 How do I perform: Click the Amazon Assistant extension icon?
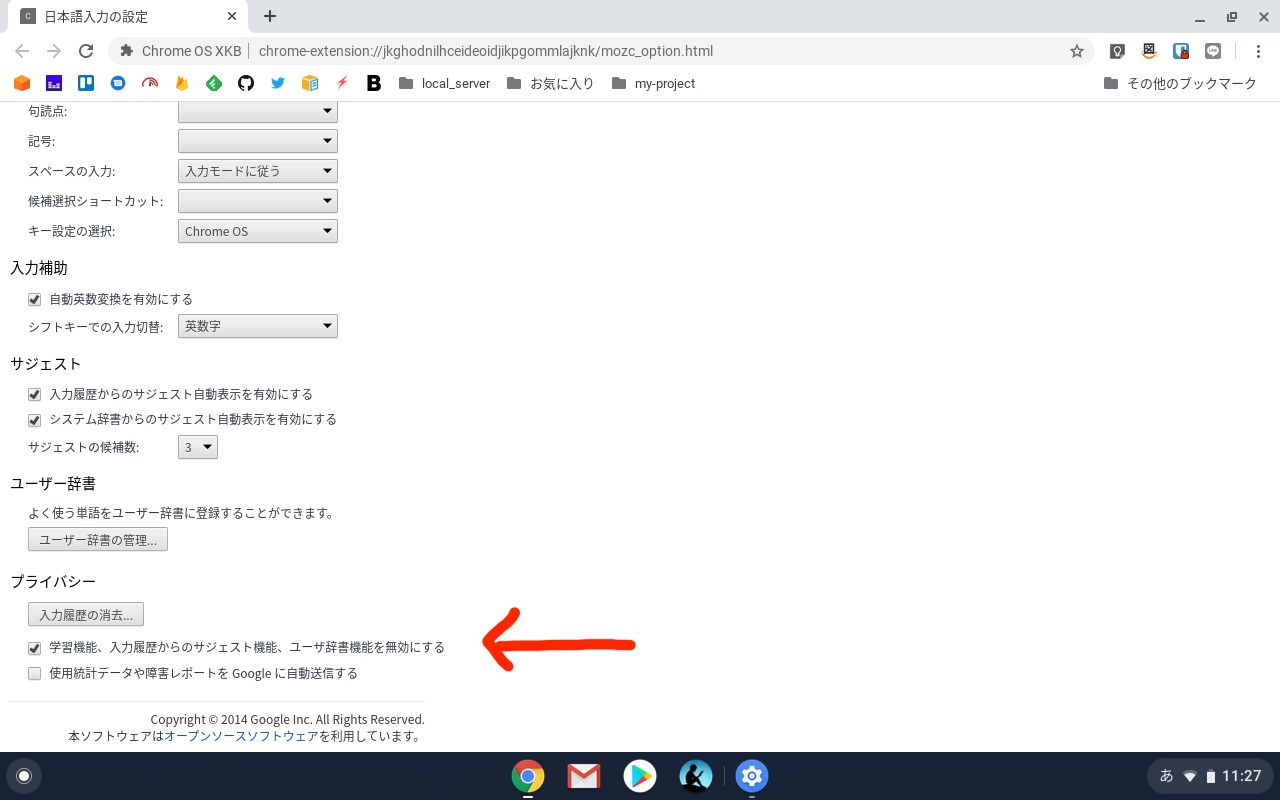point(1148,50)
